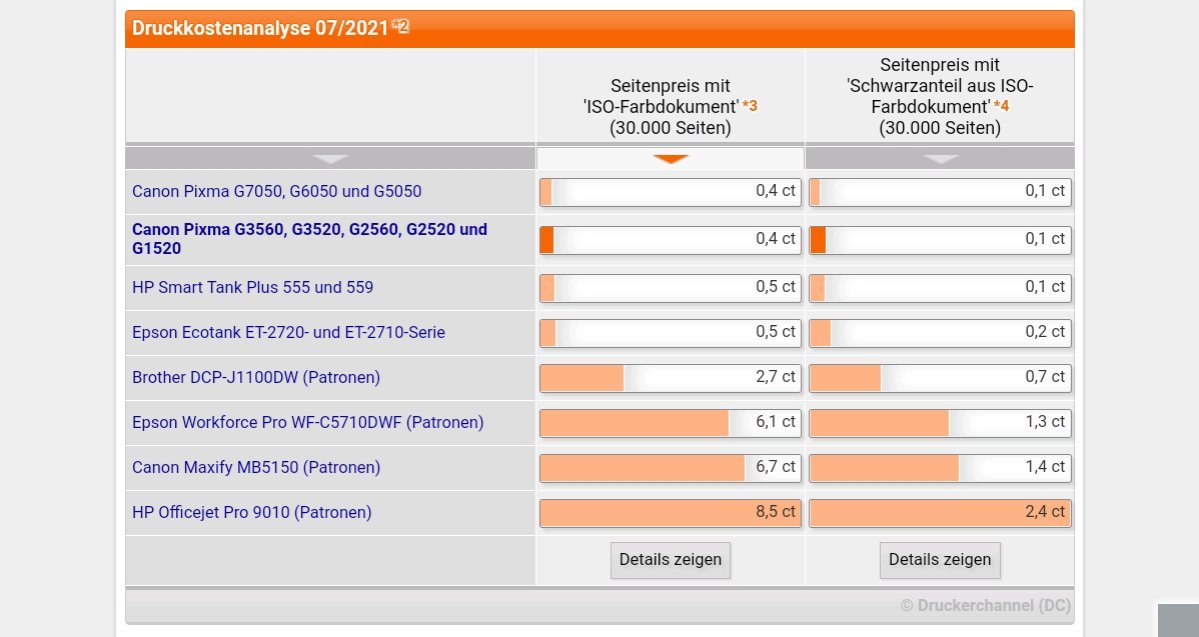Open Epson Ecotank ET-2720 und ET-2710-Serie link
The image size is (1199, 637).
(x=288, y=333)
